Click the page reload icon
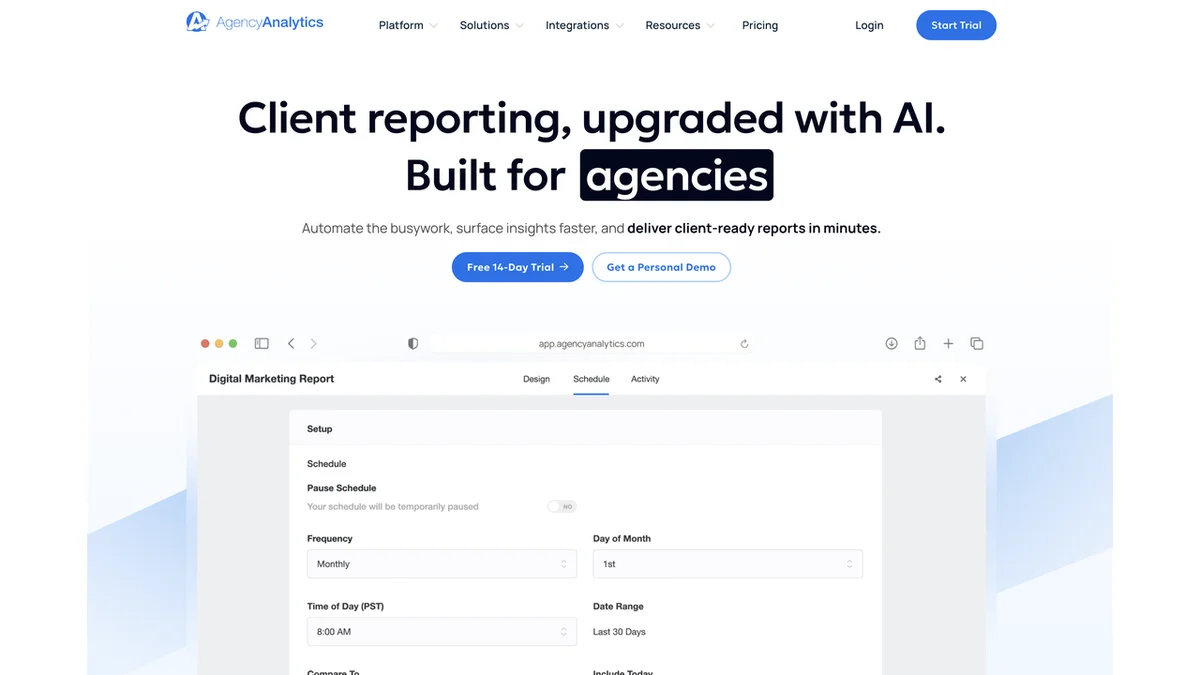 [x=744, y=343]
